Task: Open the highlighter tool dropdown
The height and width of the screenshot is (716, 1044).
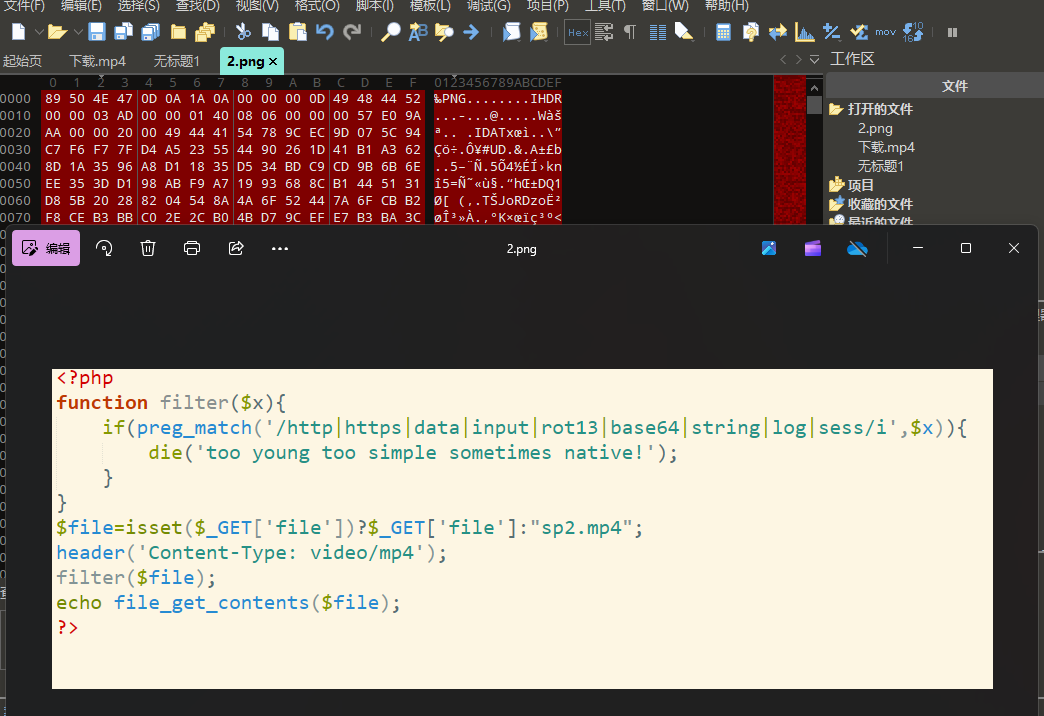Action: [x=684, y=31]
